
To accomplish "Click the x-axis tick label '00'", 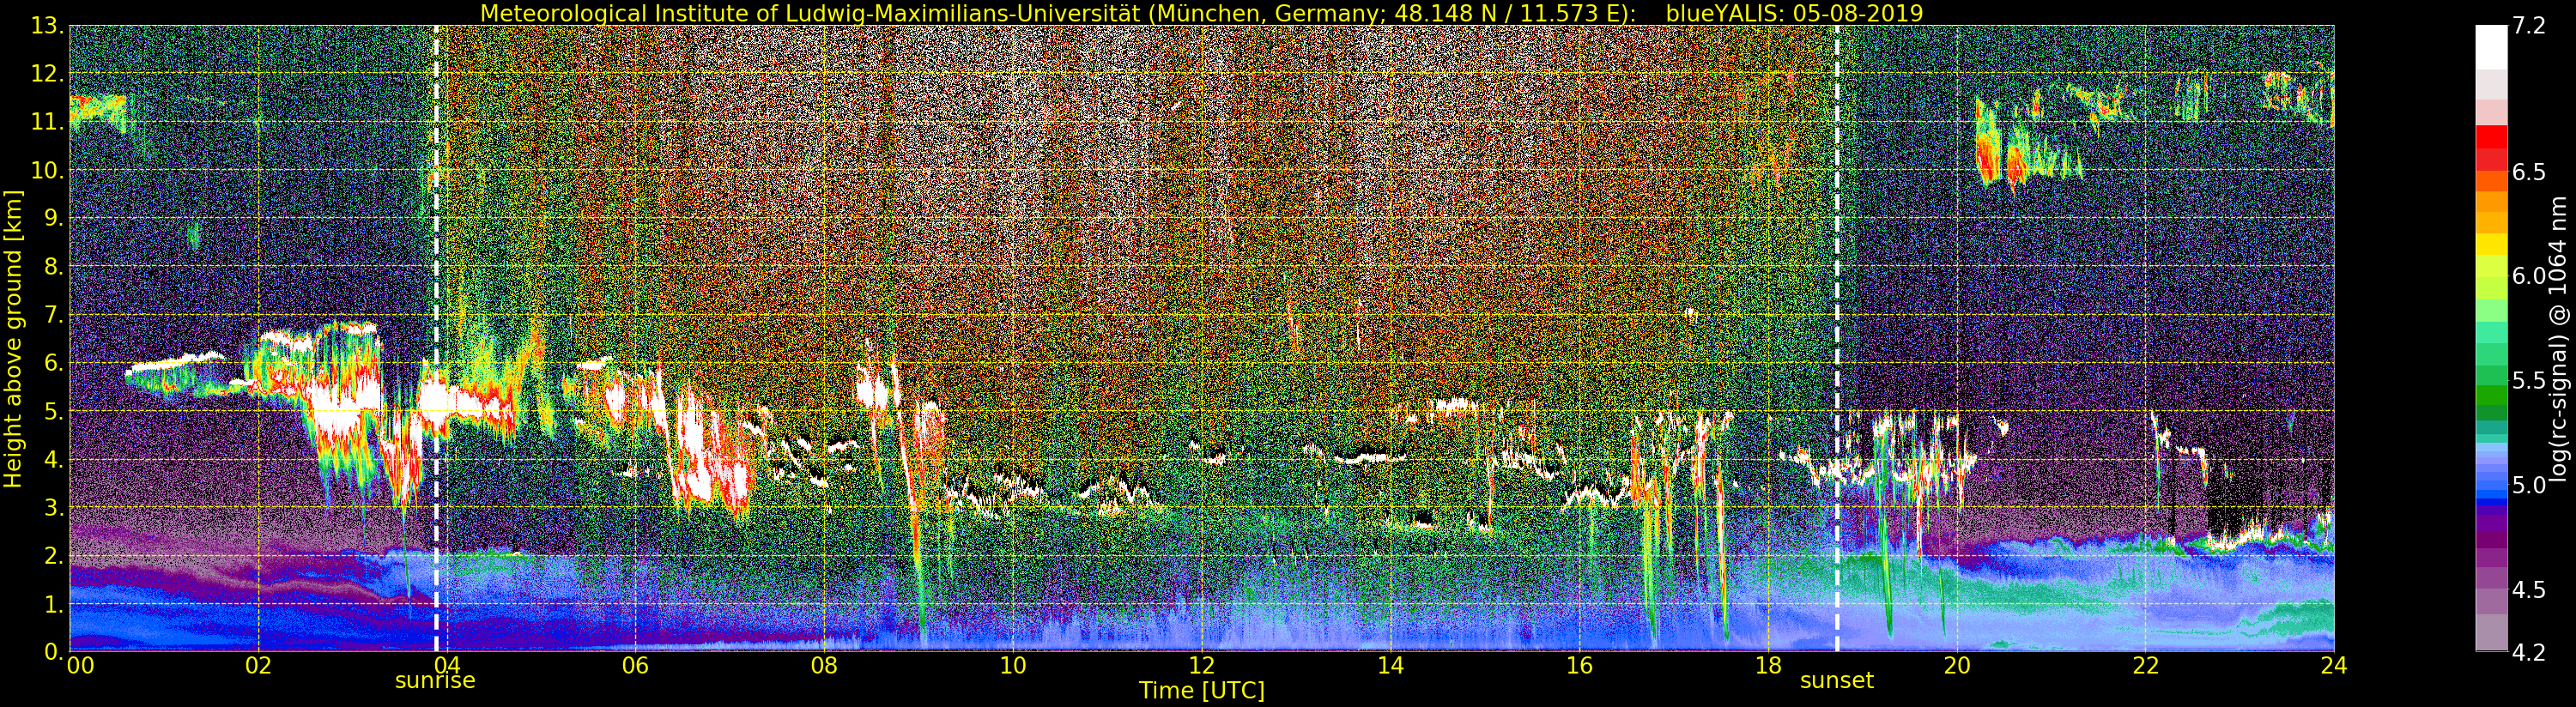I will pyautogui.click(x=80, y=665).
